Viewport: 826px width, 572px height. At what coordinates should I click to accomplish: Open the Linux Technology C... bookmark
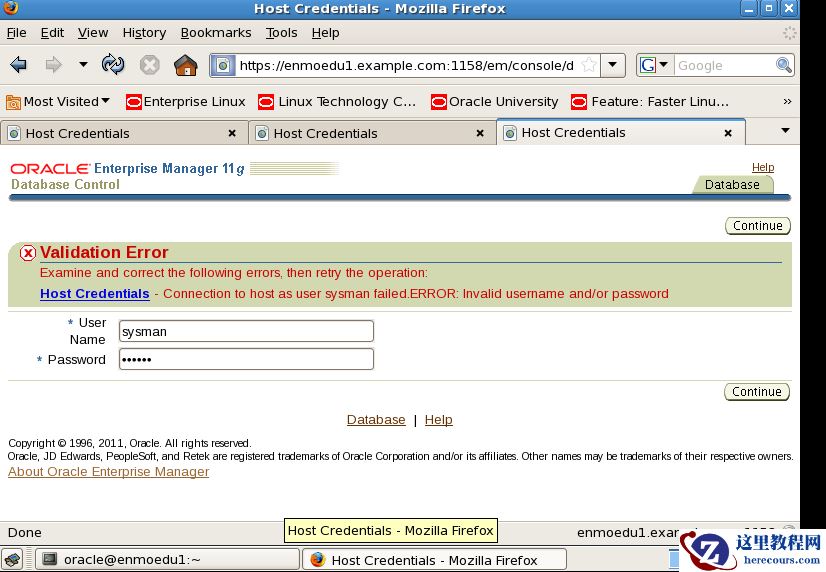(337, 101)
